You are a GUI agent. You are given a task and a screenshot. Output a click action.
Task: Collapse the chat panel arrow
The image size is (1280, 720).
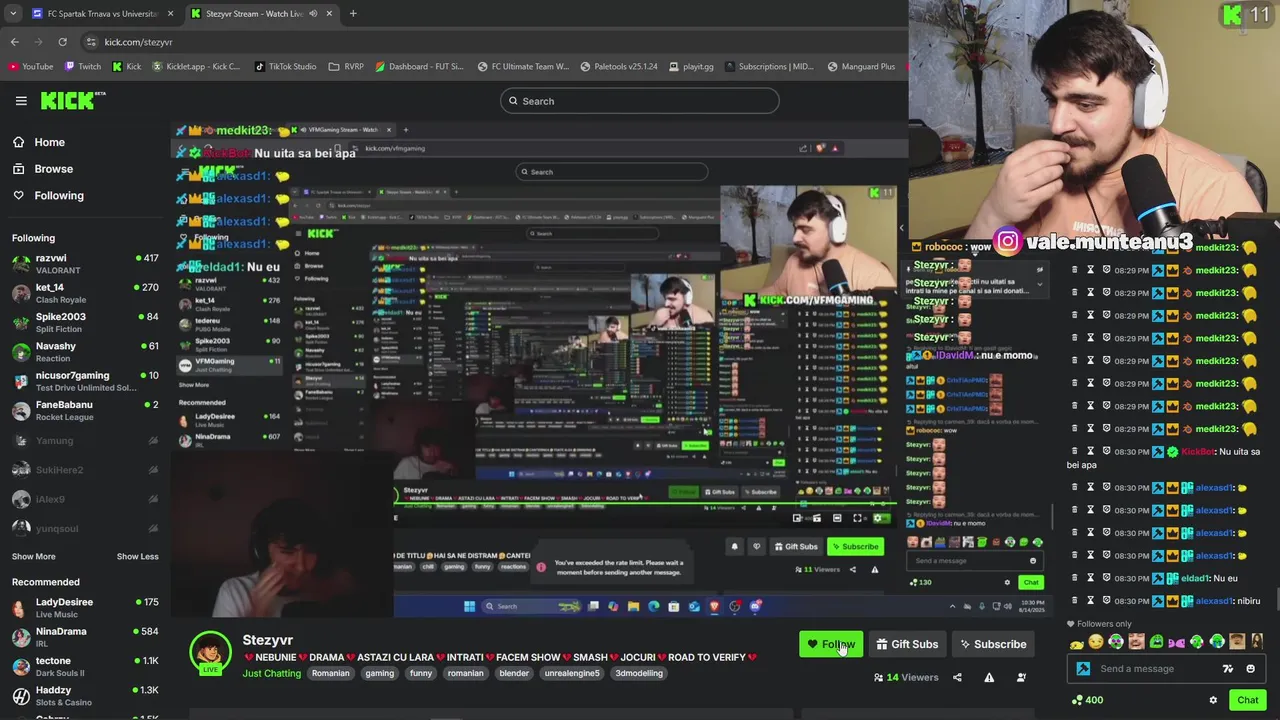tap(901, 228)
